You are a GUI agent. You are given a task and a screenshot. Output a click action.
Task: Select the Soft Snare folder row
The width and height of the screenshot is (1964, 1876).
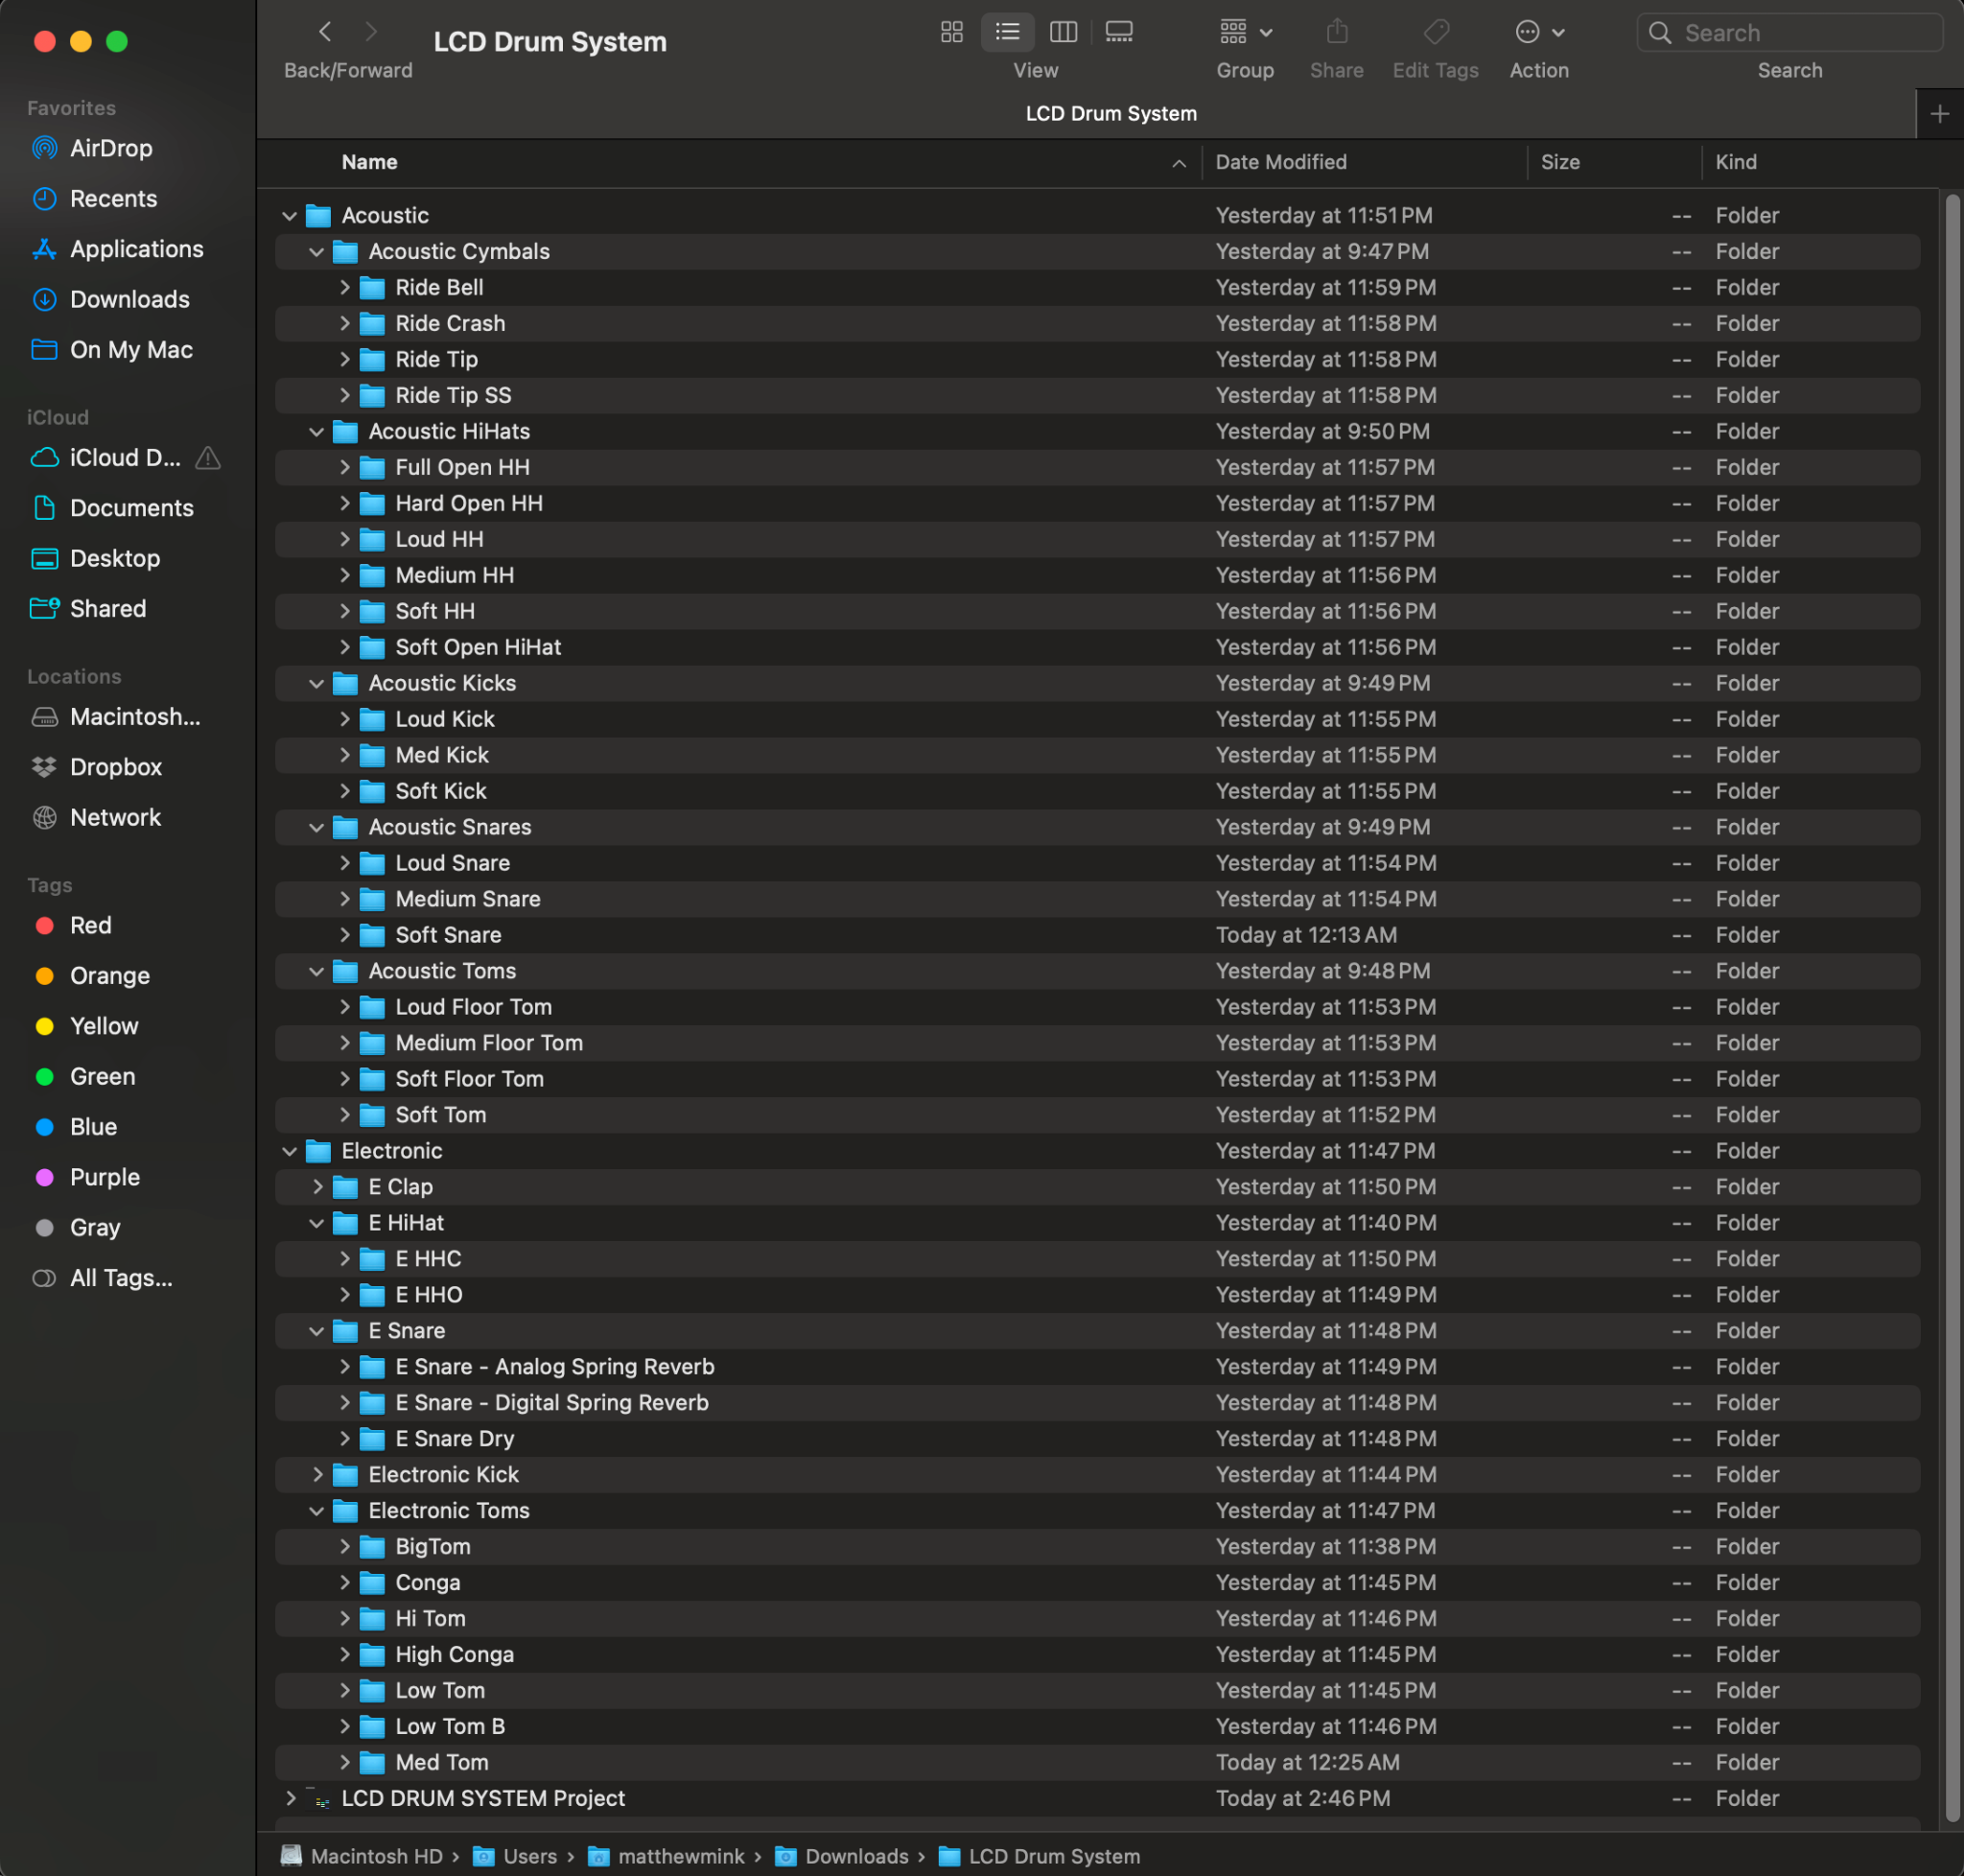(1098, 935)
